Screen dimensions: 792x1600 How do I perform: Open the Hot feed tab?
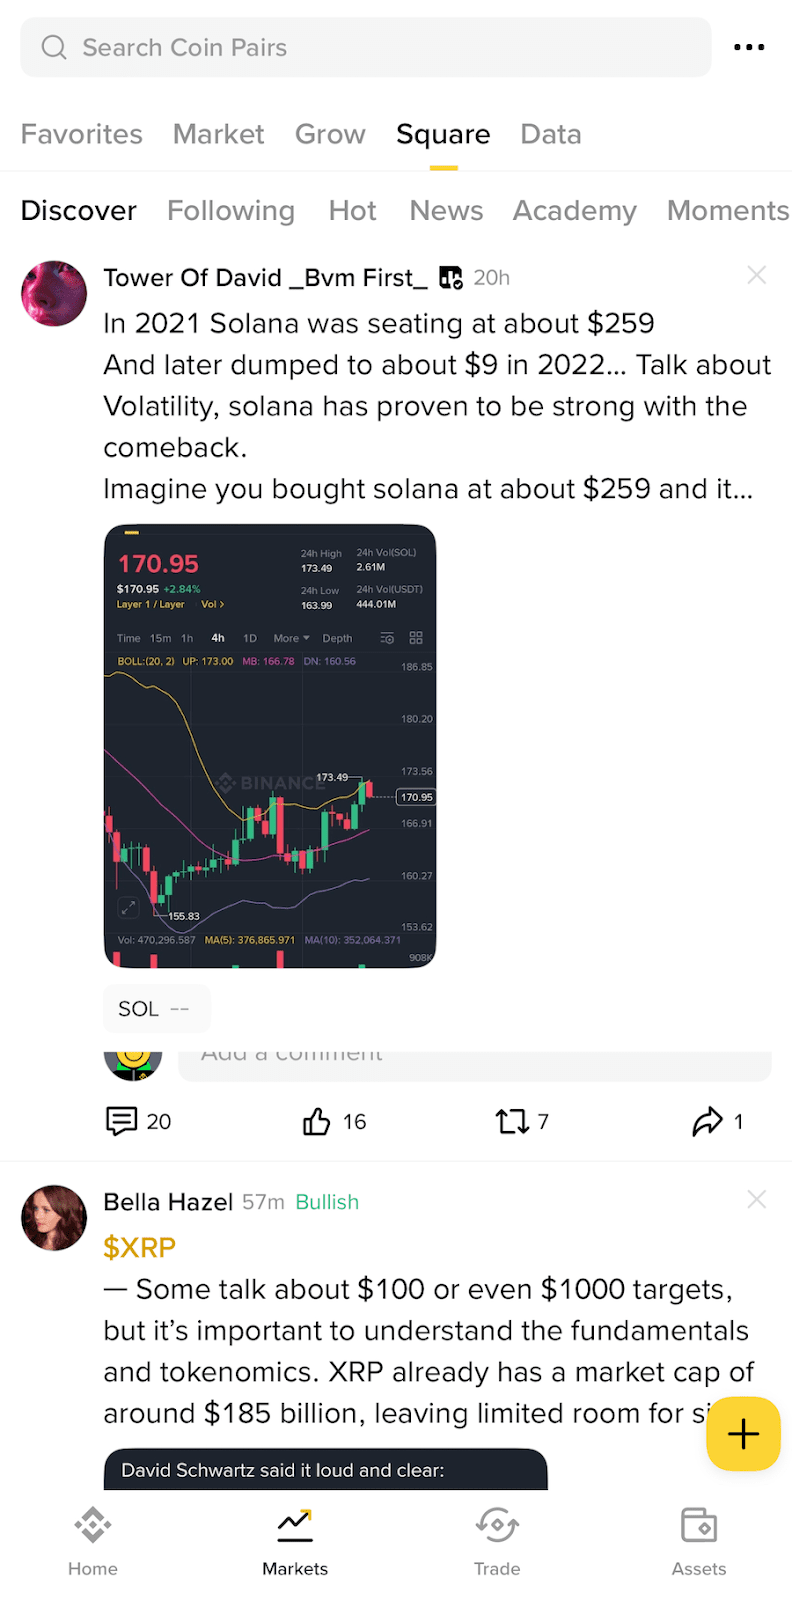point(353,210)
